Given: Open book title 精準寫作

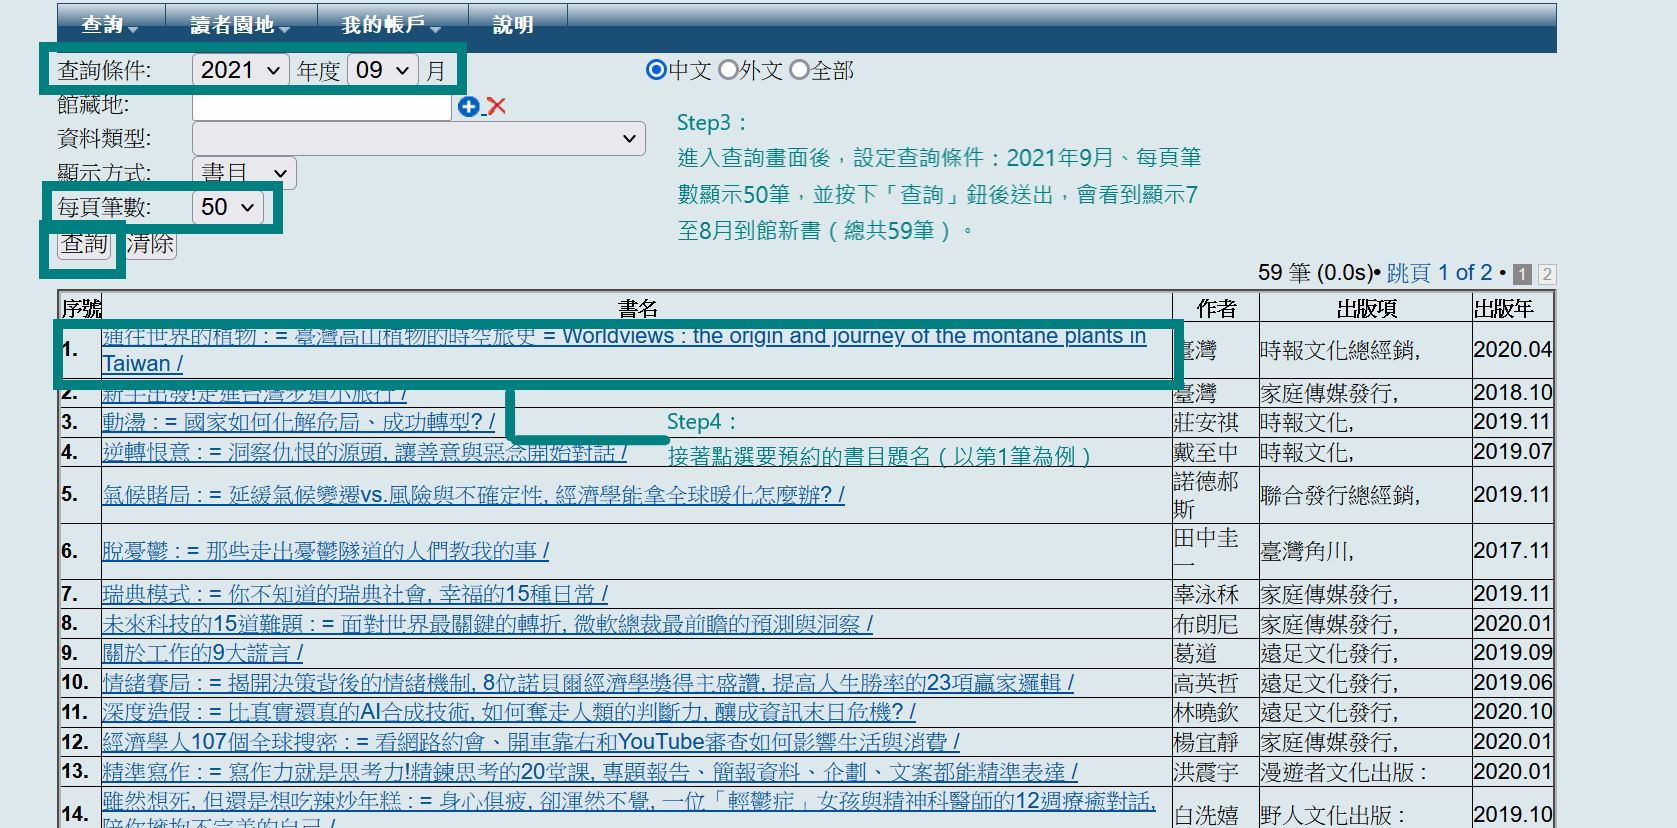Looking at the screenshot, I should pyautogui.click(x=589, y=772).
